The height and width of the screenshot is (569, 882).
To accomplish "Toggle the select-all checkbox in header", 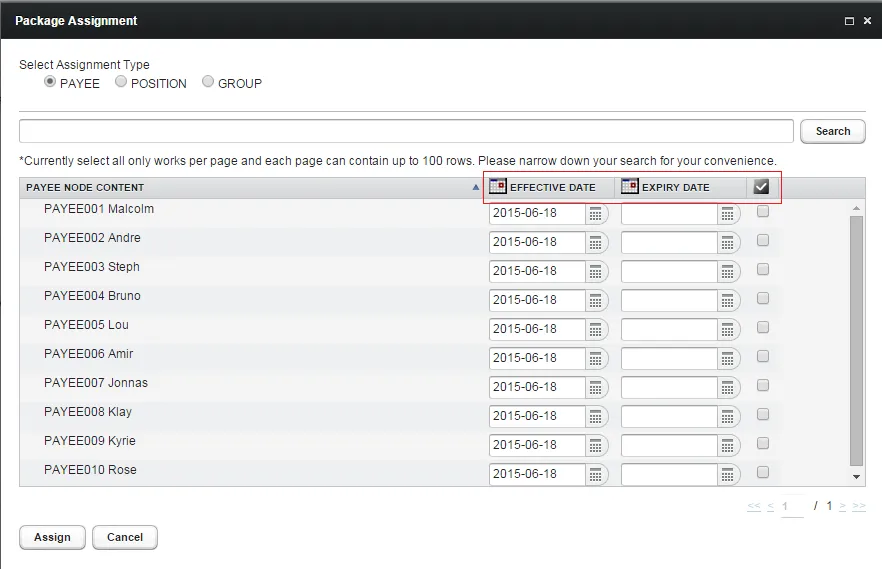I will click(x=761, y=187).
